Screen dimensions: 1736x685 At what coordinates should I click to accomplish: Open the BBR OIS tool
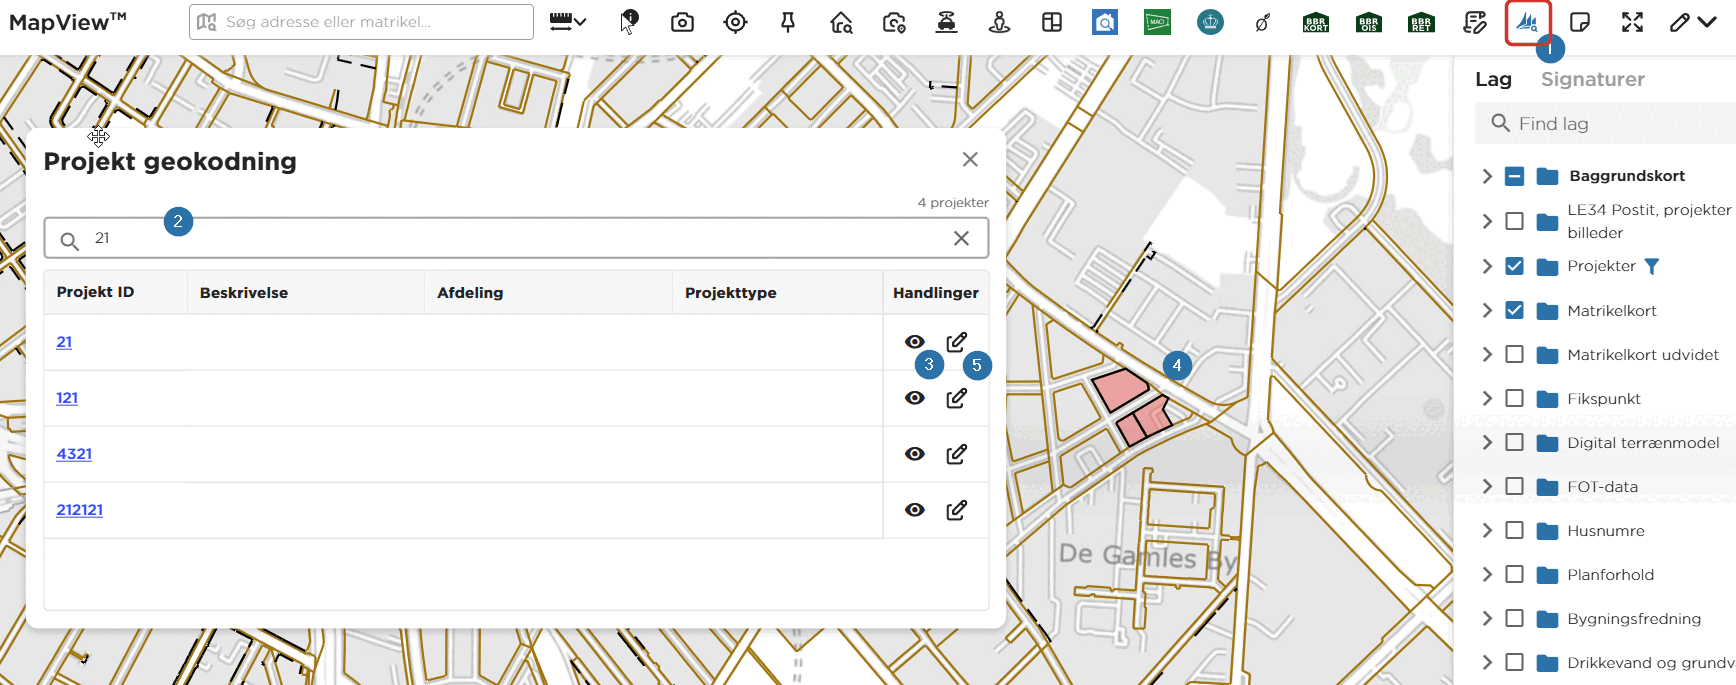(x=1369, y=23)
